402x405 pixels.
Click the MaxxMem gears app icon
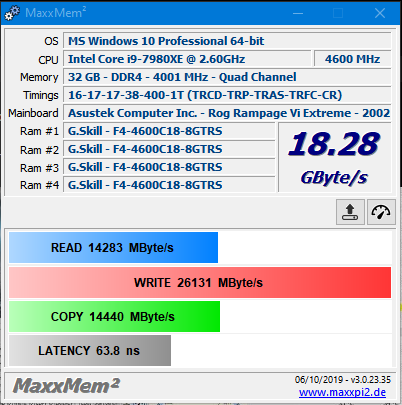tap(12, 13)
